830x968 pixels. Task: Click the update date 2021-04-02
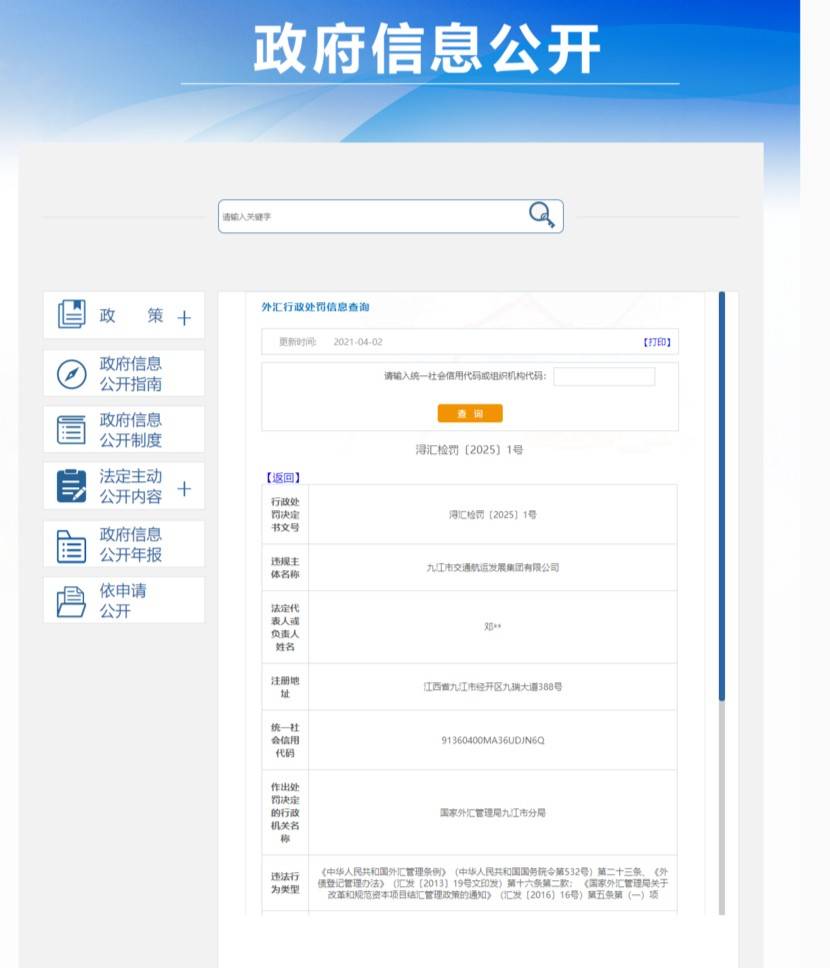(358, 342)
